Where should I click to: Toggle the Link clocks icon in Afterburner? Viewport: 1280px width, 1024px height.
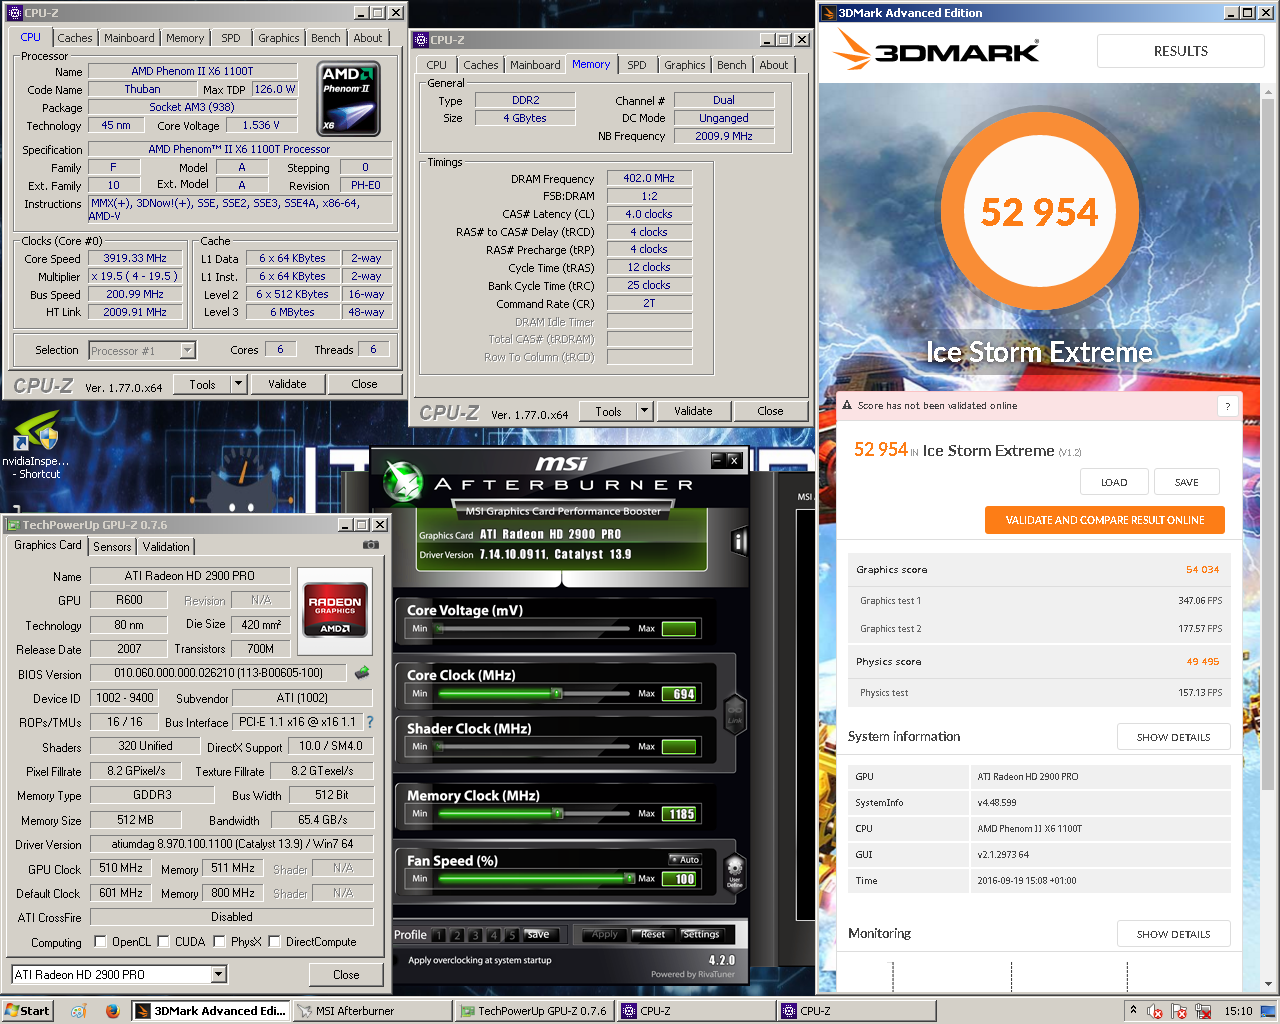point(735,716)
